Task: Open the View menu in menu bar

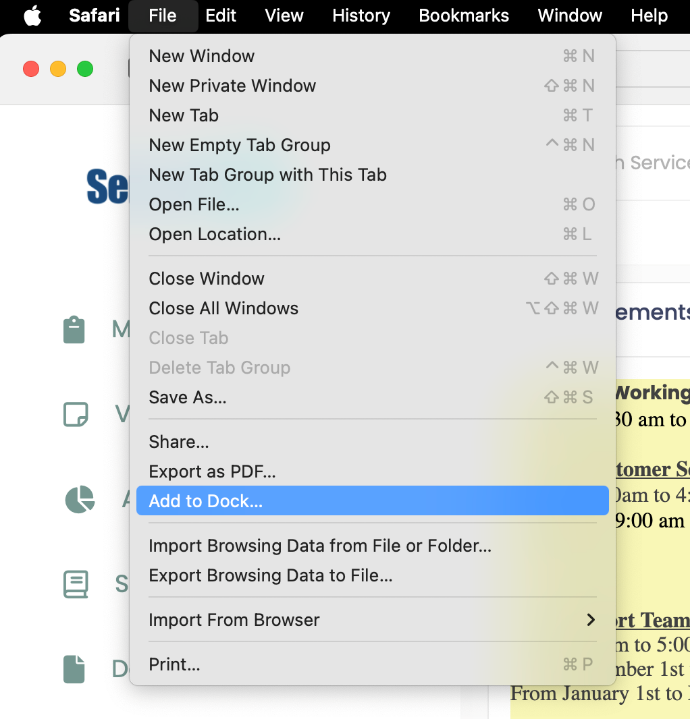Action: [x=284, y=15]
